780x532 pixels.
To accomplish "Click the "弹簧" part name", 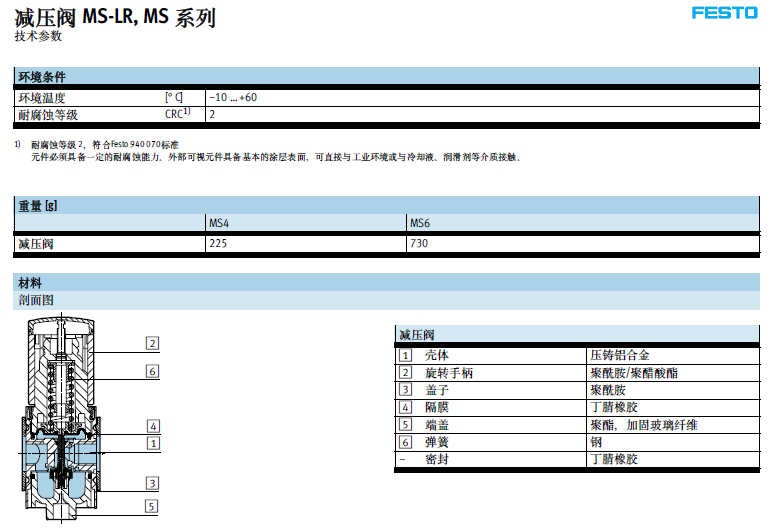I will pos(437,442).
